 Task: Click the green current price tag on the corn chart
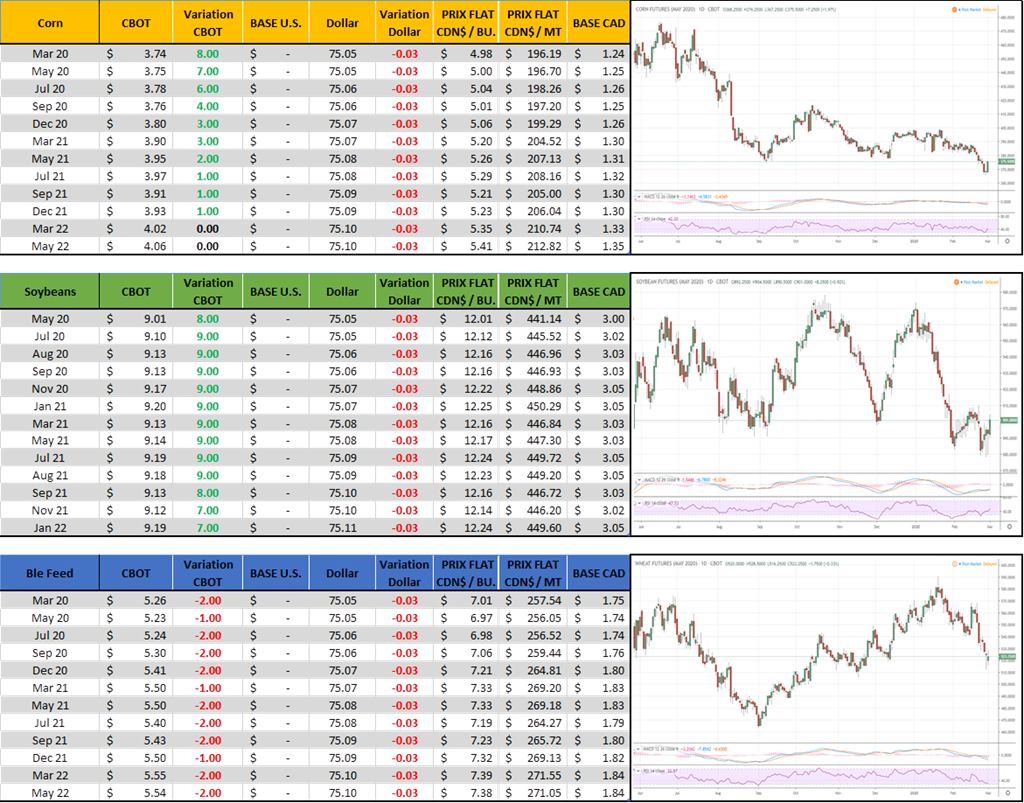[1008, 162]
